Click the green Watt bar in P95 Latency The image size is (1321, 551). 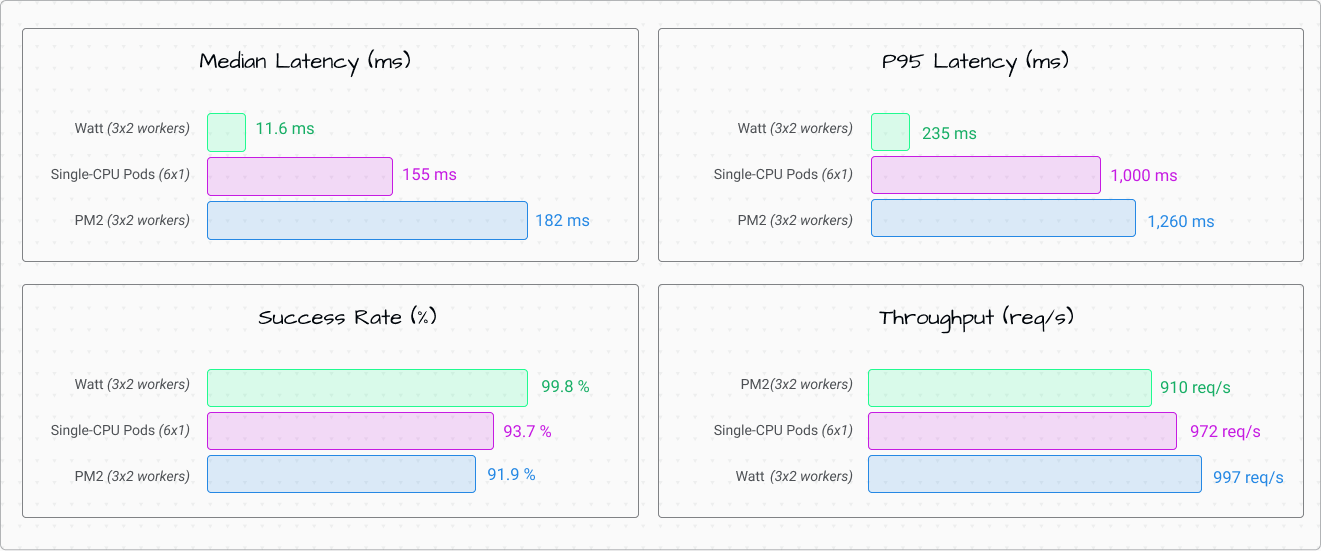pos(890,132)
